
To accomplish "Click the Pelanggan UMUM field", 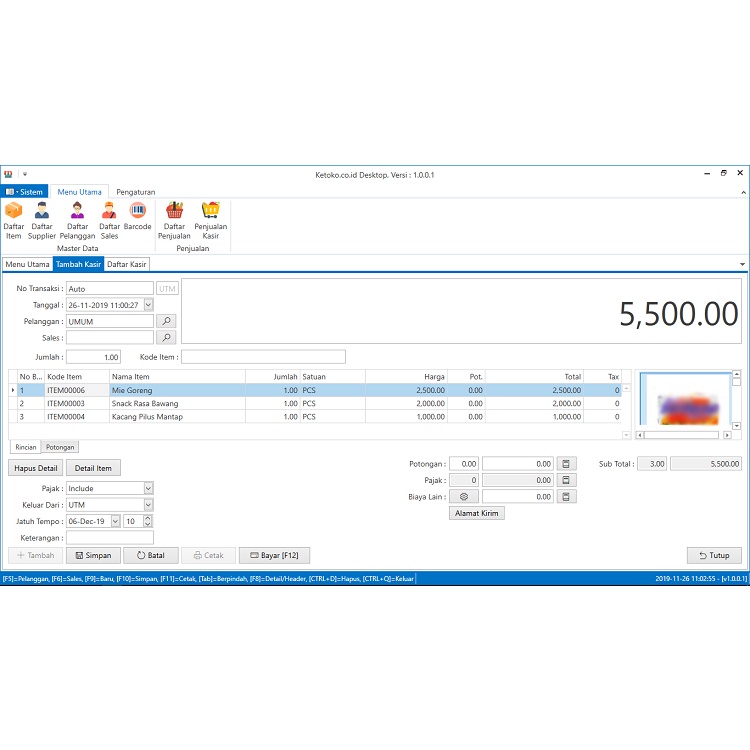I will [x=110, y=321].
